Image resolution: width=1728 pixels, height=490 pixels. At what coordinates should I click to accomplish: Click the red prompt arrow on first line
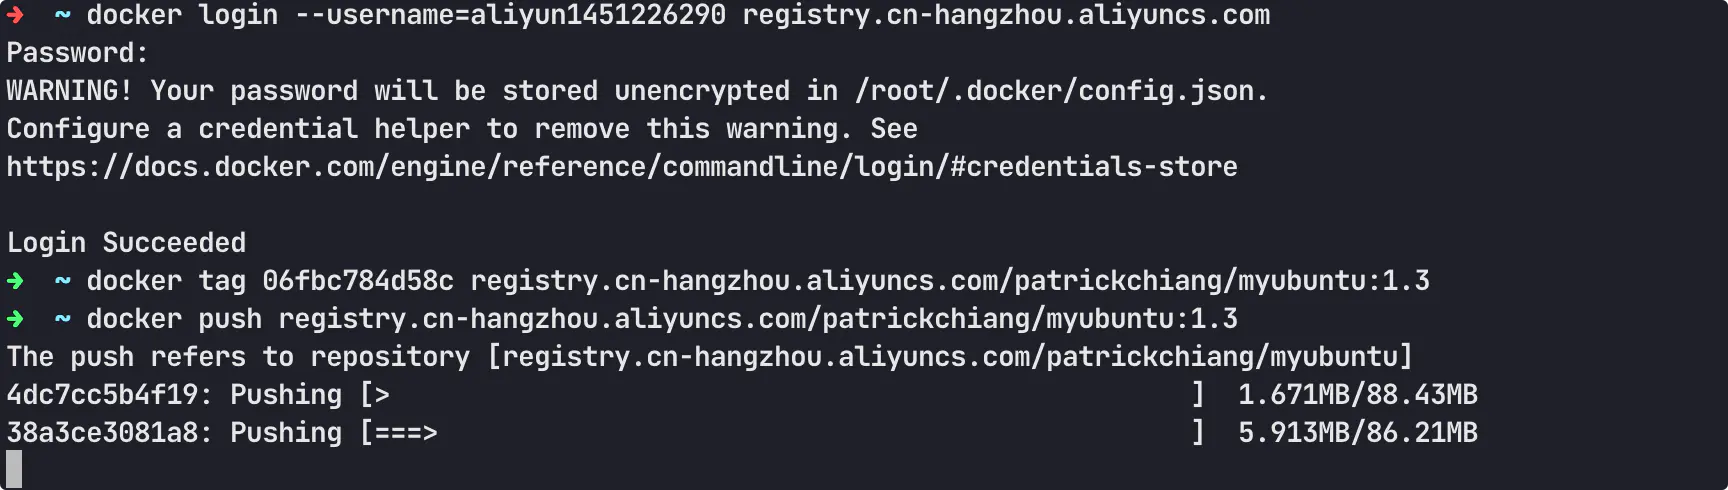coord(15,15)
